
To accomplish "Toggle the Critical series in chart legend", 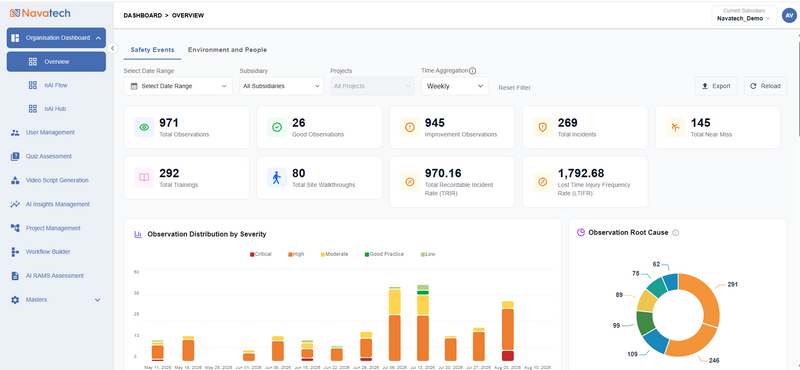I will click(x=261, y=254).
